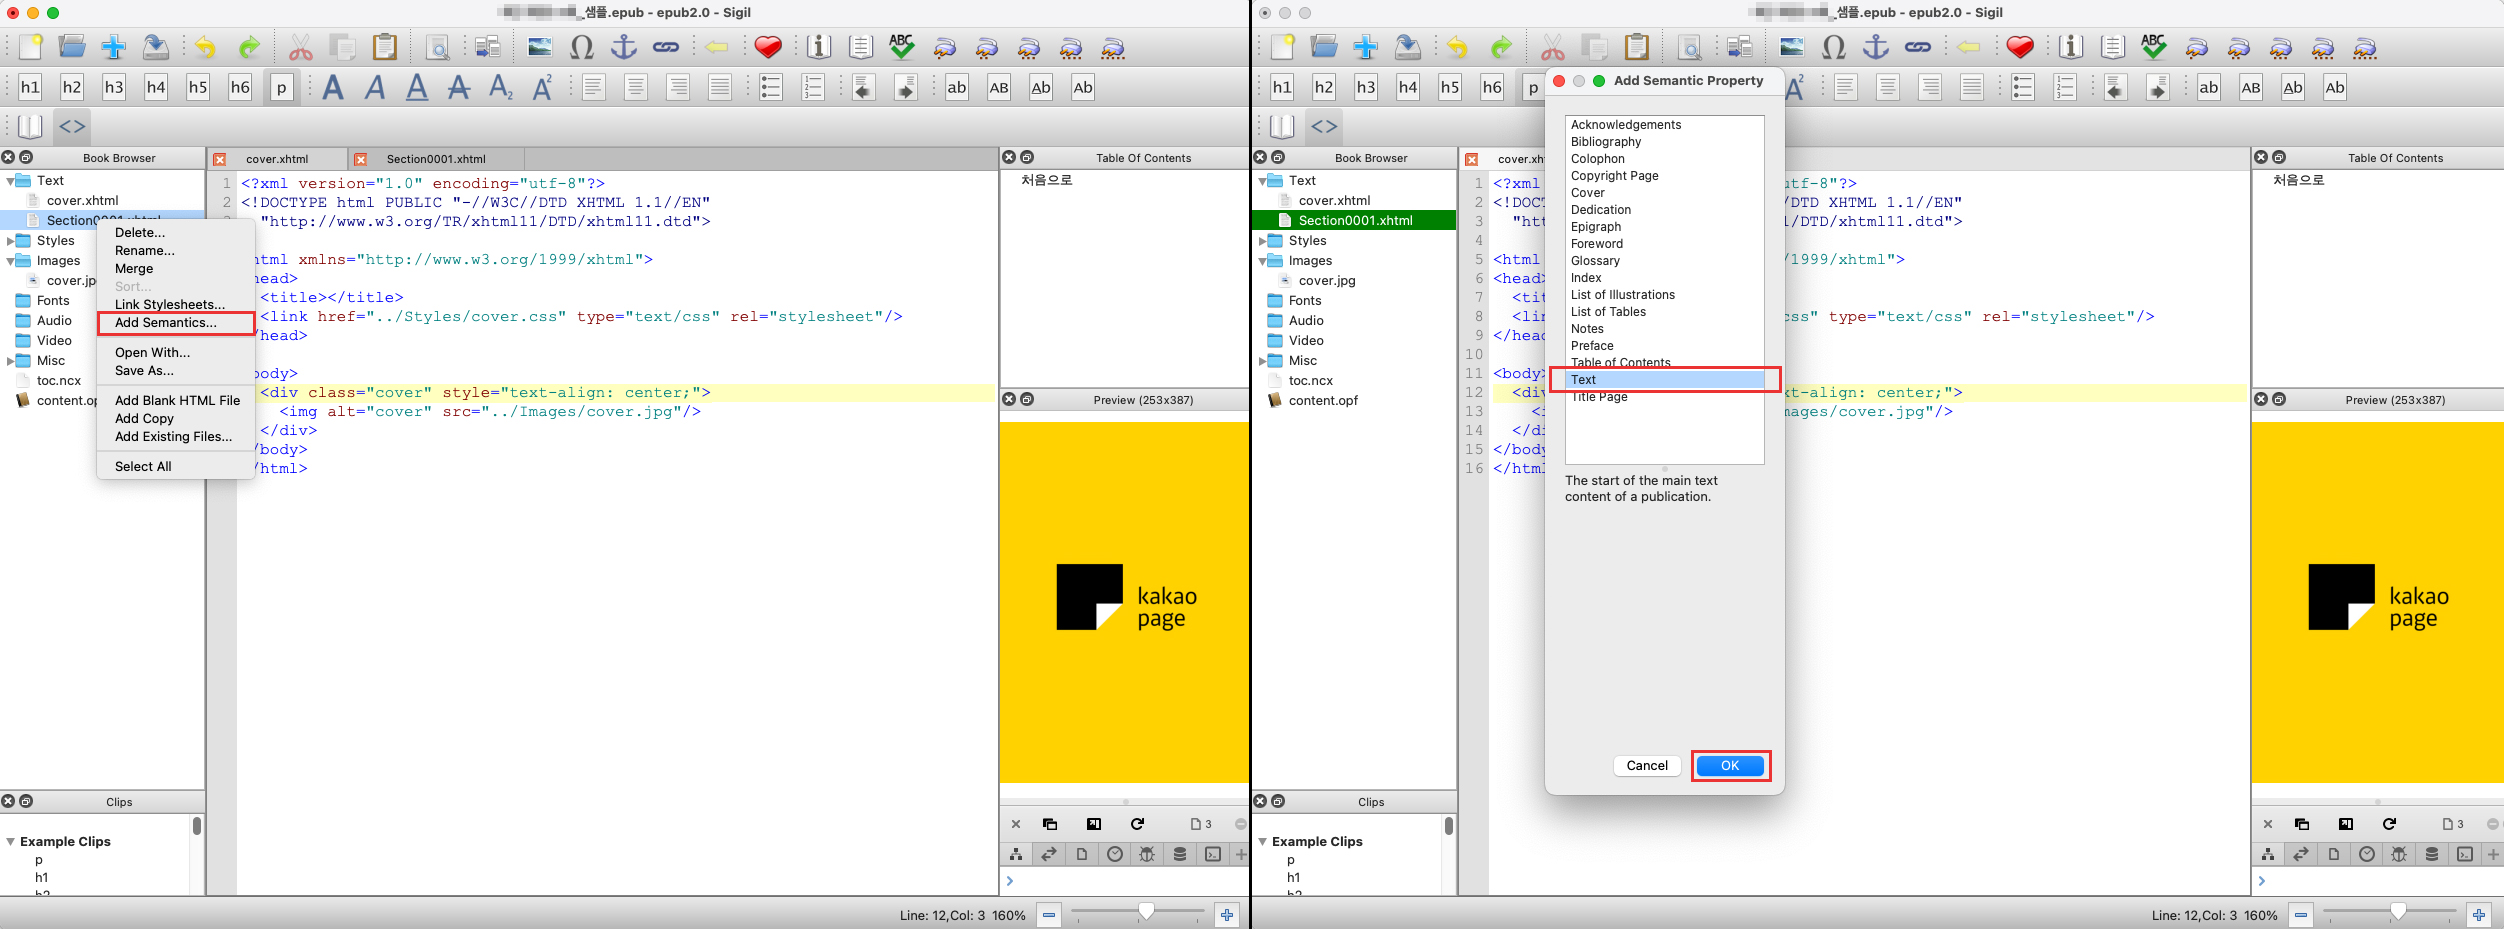The width and height of the screenshot is (2504, 929).
Task: Click console terminal icon in left window inspector
Action: click(x=1213, y=854)
